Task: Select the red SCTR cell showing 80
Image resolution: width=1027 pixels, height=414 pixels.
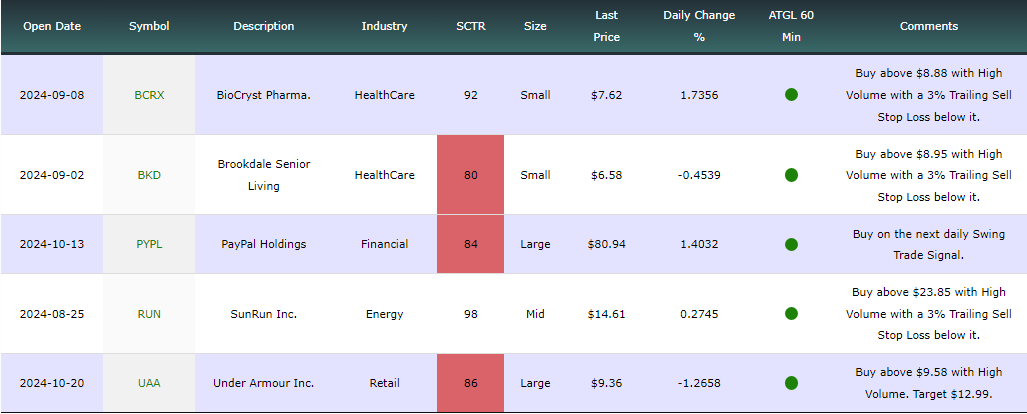Action: pyautogui.click(x=470, y=174)
